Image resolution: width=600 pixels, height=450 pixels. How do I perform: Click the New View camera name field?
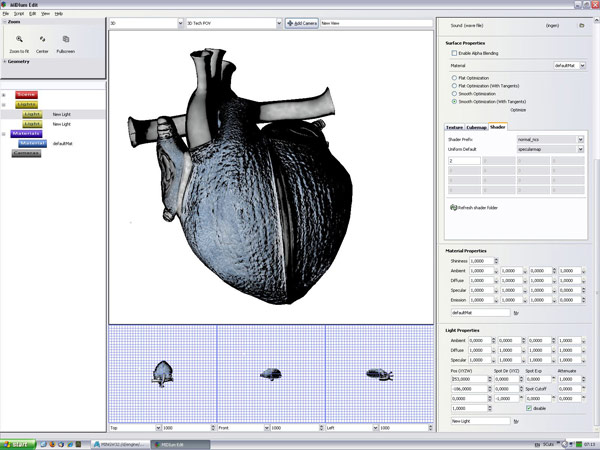(377, 23)
